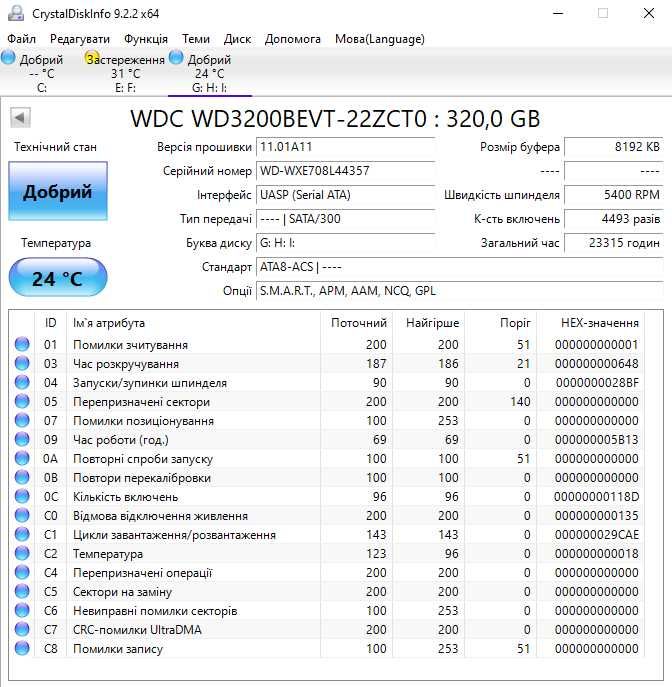Click status icon of attribute C1 row
This screenshot has width=672, height=687.
click(x=22, y=535)
